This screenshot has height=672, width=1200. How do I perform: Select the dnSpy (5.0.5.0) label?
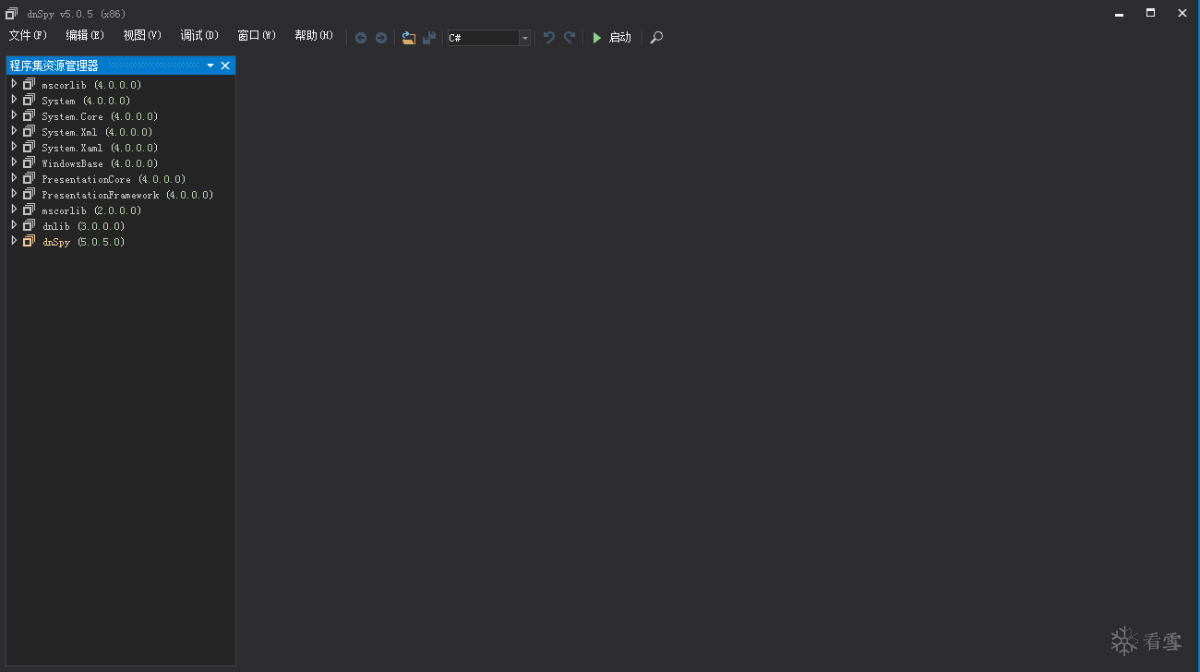84,242
